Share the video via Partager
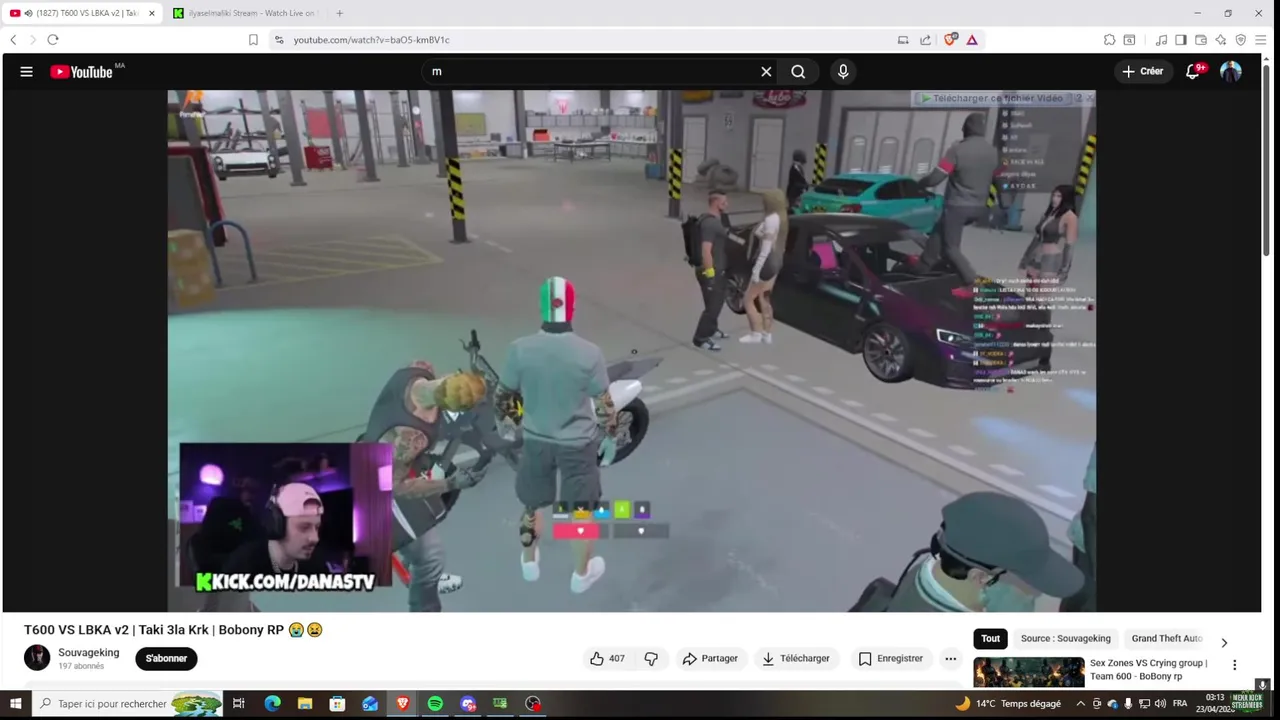The image size is (1280, 720). [710, 658]
